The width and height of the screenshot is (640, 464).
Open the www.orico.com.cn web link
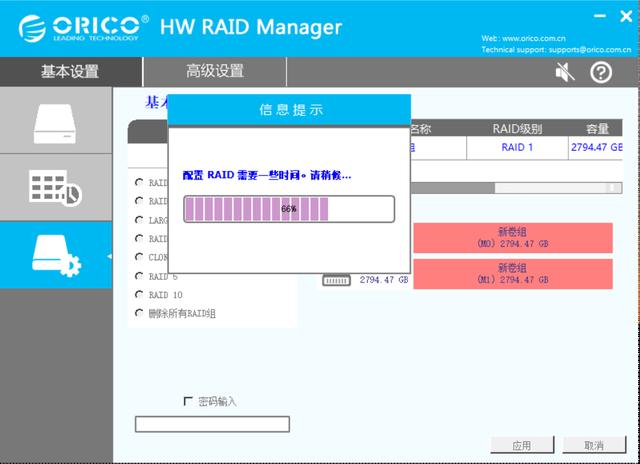pos(533,38)
